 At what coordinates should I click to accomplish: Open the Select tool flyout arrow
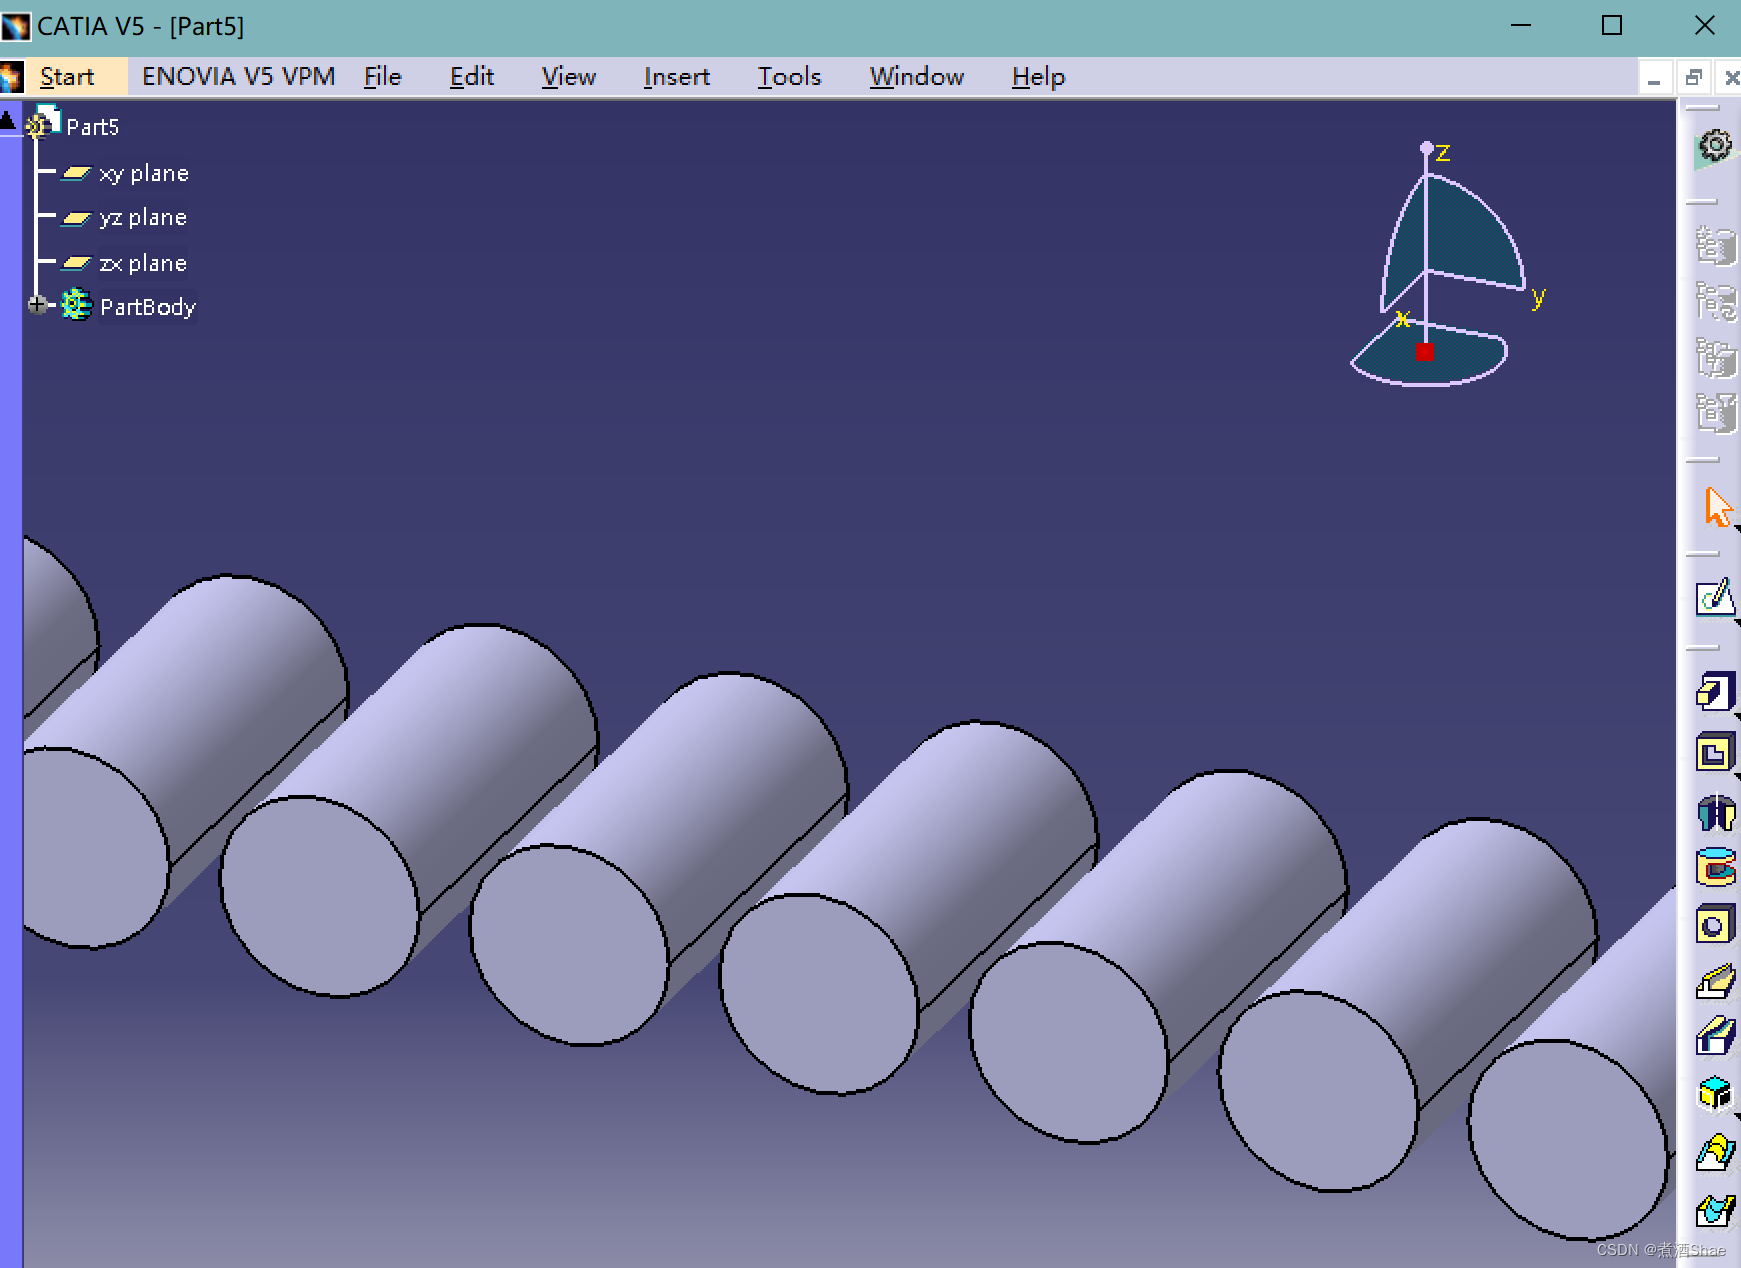(1737, 529)
